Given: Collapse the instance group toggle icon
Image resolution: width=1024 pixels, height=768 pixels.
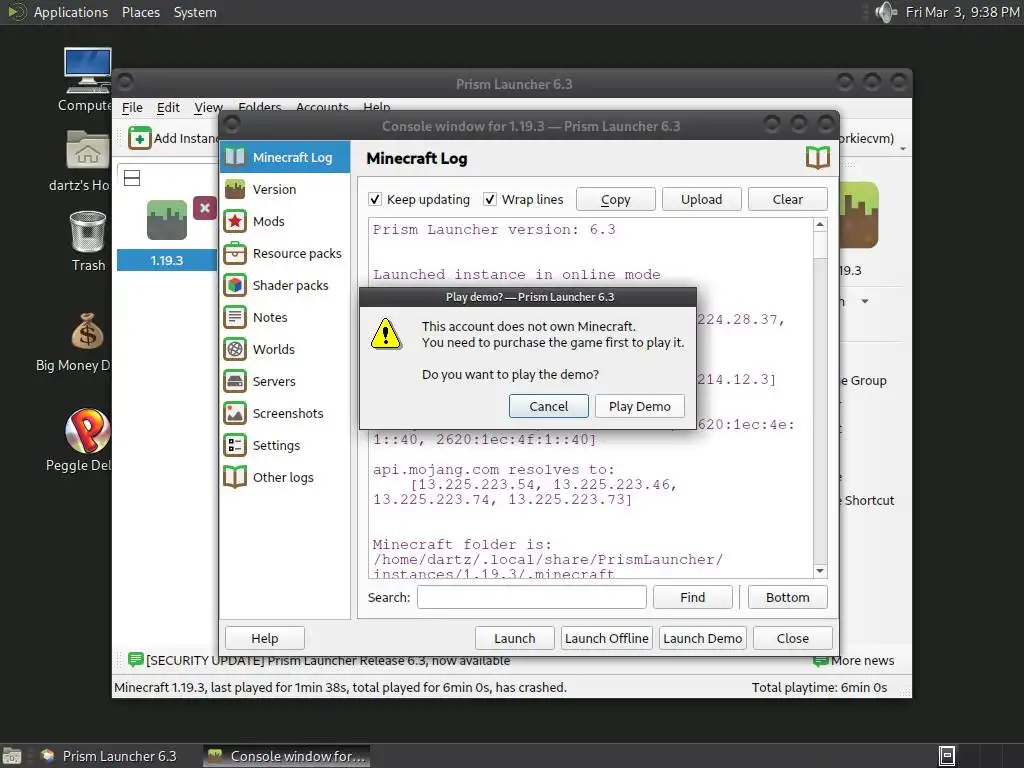Looking at the screenshot, I should click(x=132, y=178).
